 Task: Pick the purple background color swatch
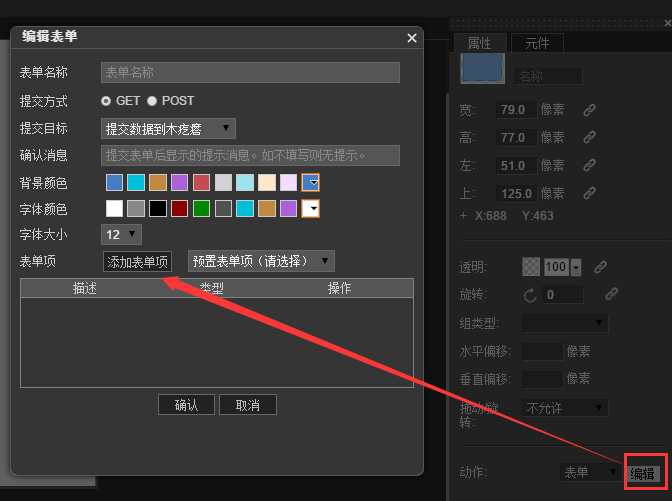click(x=180, y=183)
